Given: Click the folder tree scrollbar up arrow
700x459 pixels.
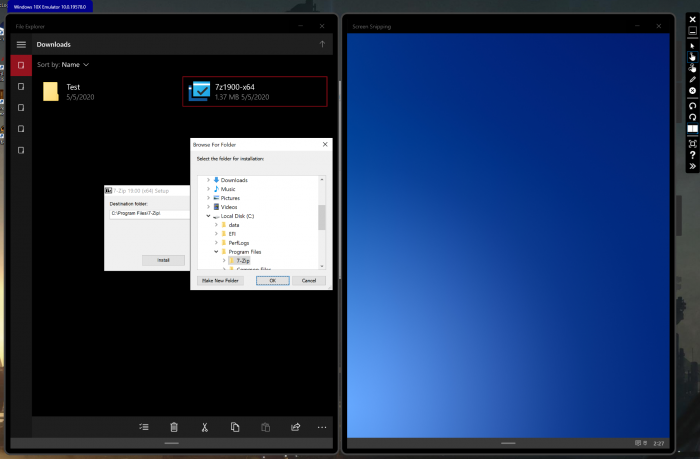Looking at the screenshot, I should pos(321,179).
